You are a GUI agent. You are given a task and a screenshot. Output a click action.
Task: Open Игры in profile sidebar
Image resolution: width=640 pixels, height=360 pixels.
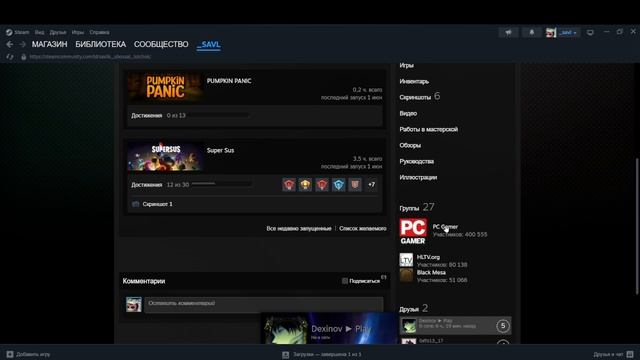pyautogui.click(x=407, y=65)
